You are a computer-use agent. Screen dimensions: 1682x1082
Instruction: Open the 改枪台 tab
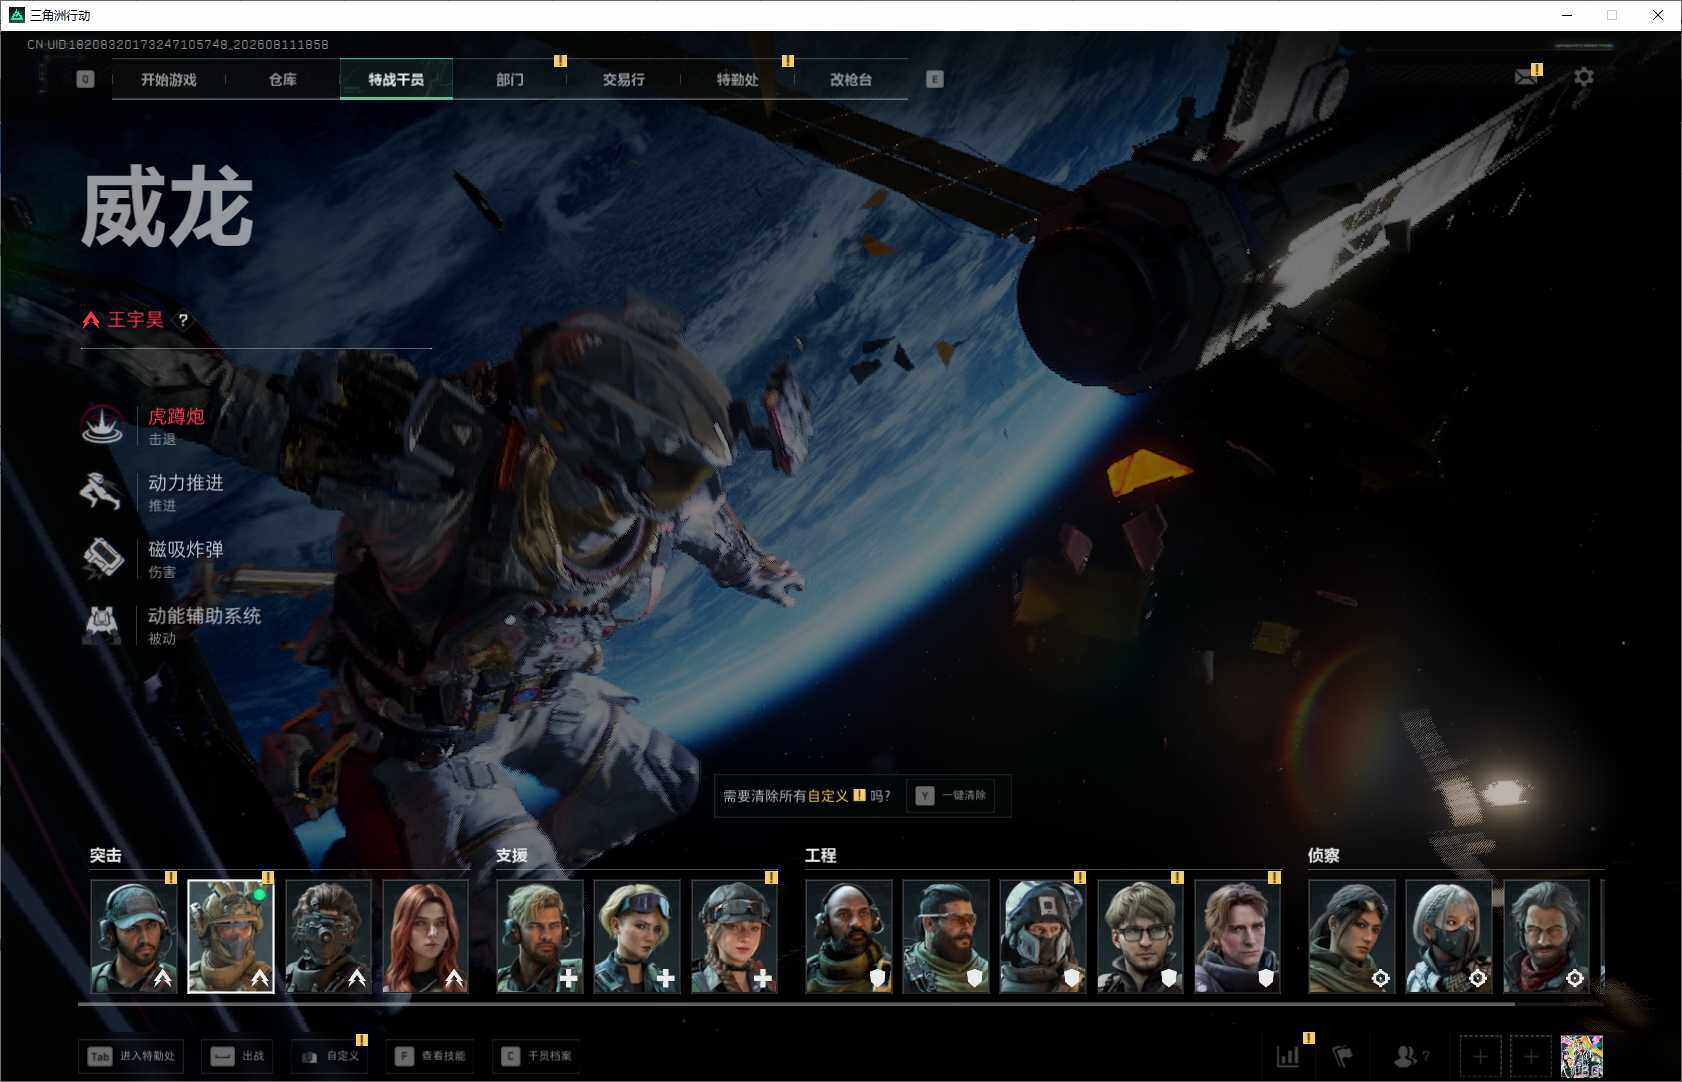pos(851,79)
